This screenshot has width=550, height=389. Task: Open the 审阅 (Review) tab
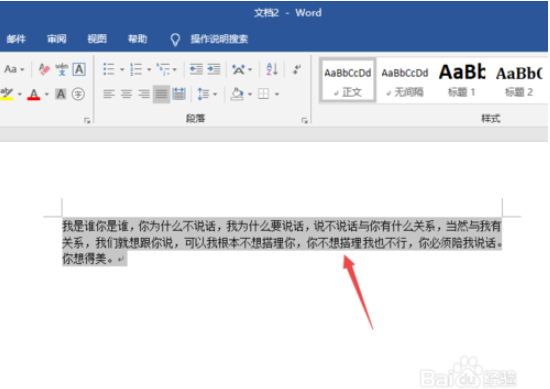click(x=57, y=39)
